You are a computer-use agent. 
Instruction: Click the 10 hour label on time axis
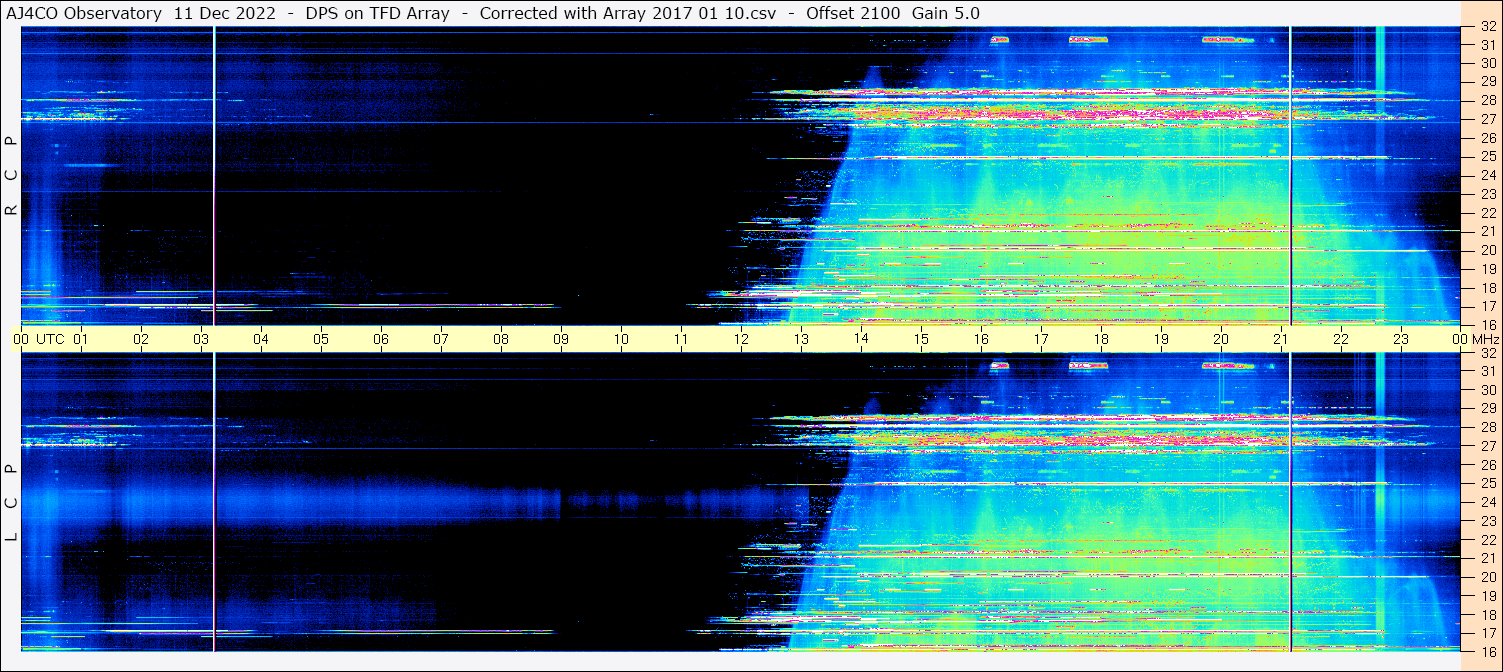click(621, 339)
